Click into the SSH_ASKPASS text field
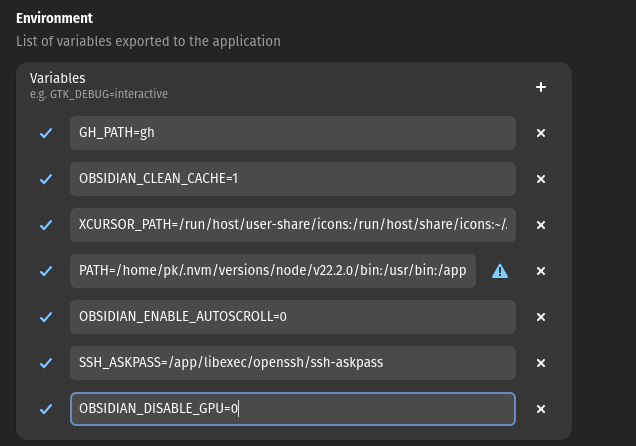 tap(292, 363)
